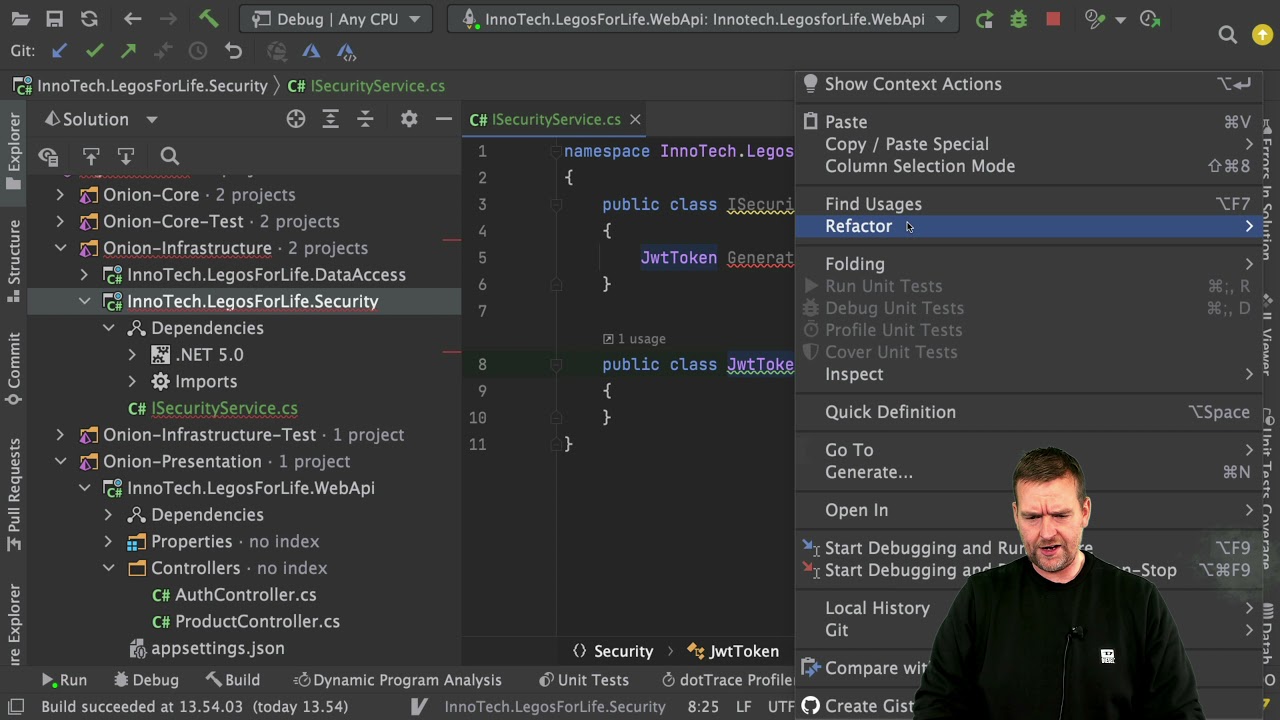Image resolution: width=1280 pixels, height=720 pixels.
Task: Expand the Onion-Core-Test folder
Action: pos(60,221)
